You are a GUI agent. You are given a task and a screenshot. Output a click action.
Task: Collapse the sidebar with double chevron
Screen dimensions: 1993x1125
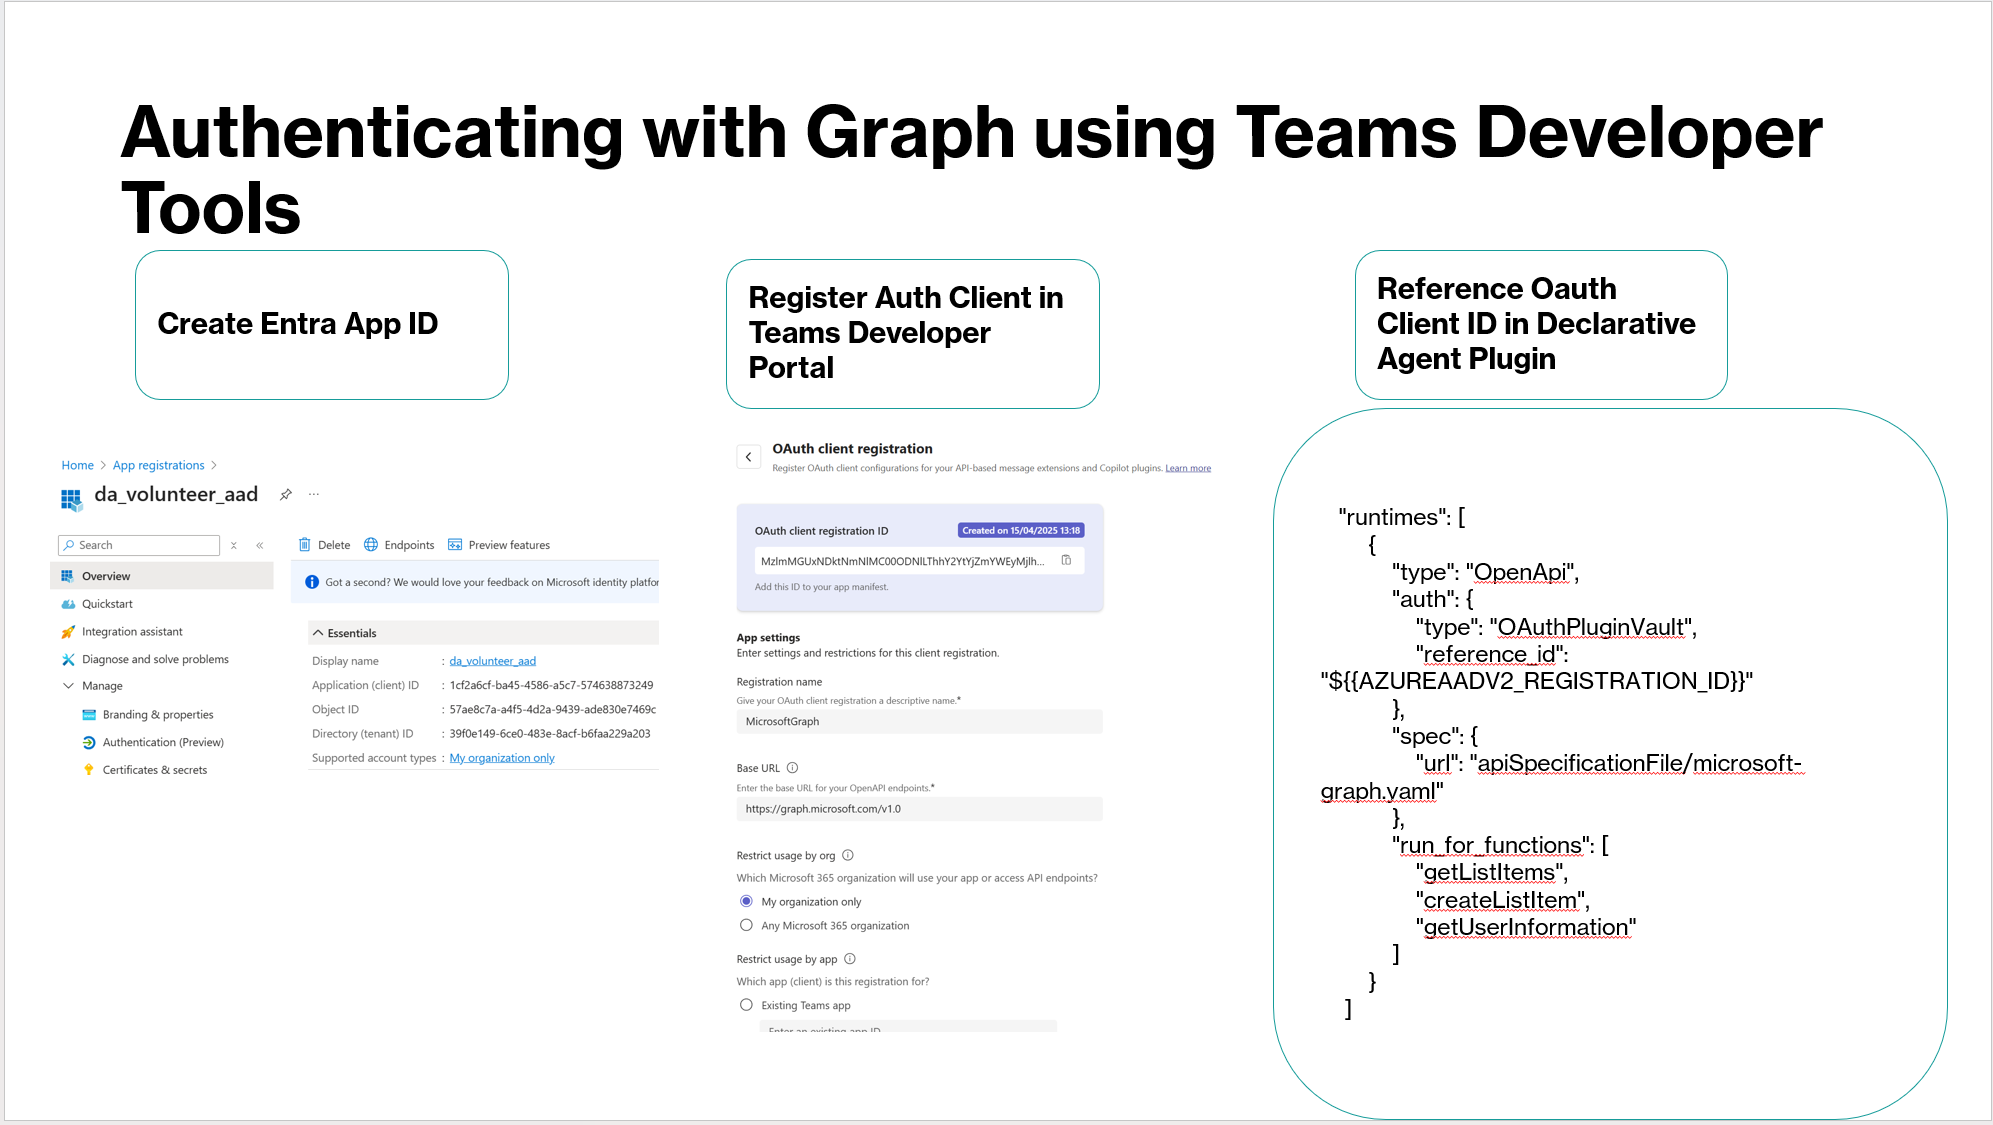coord(260,545)
